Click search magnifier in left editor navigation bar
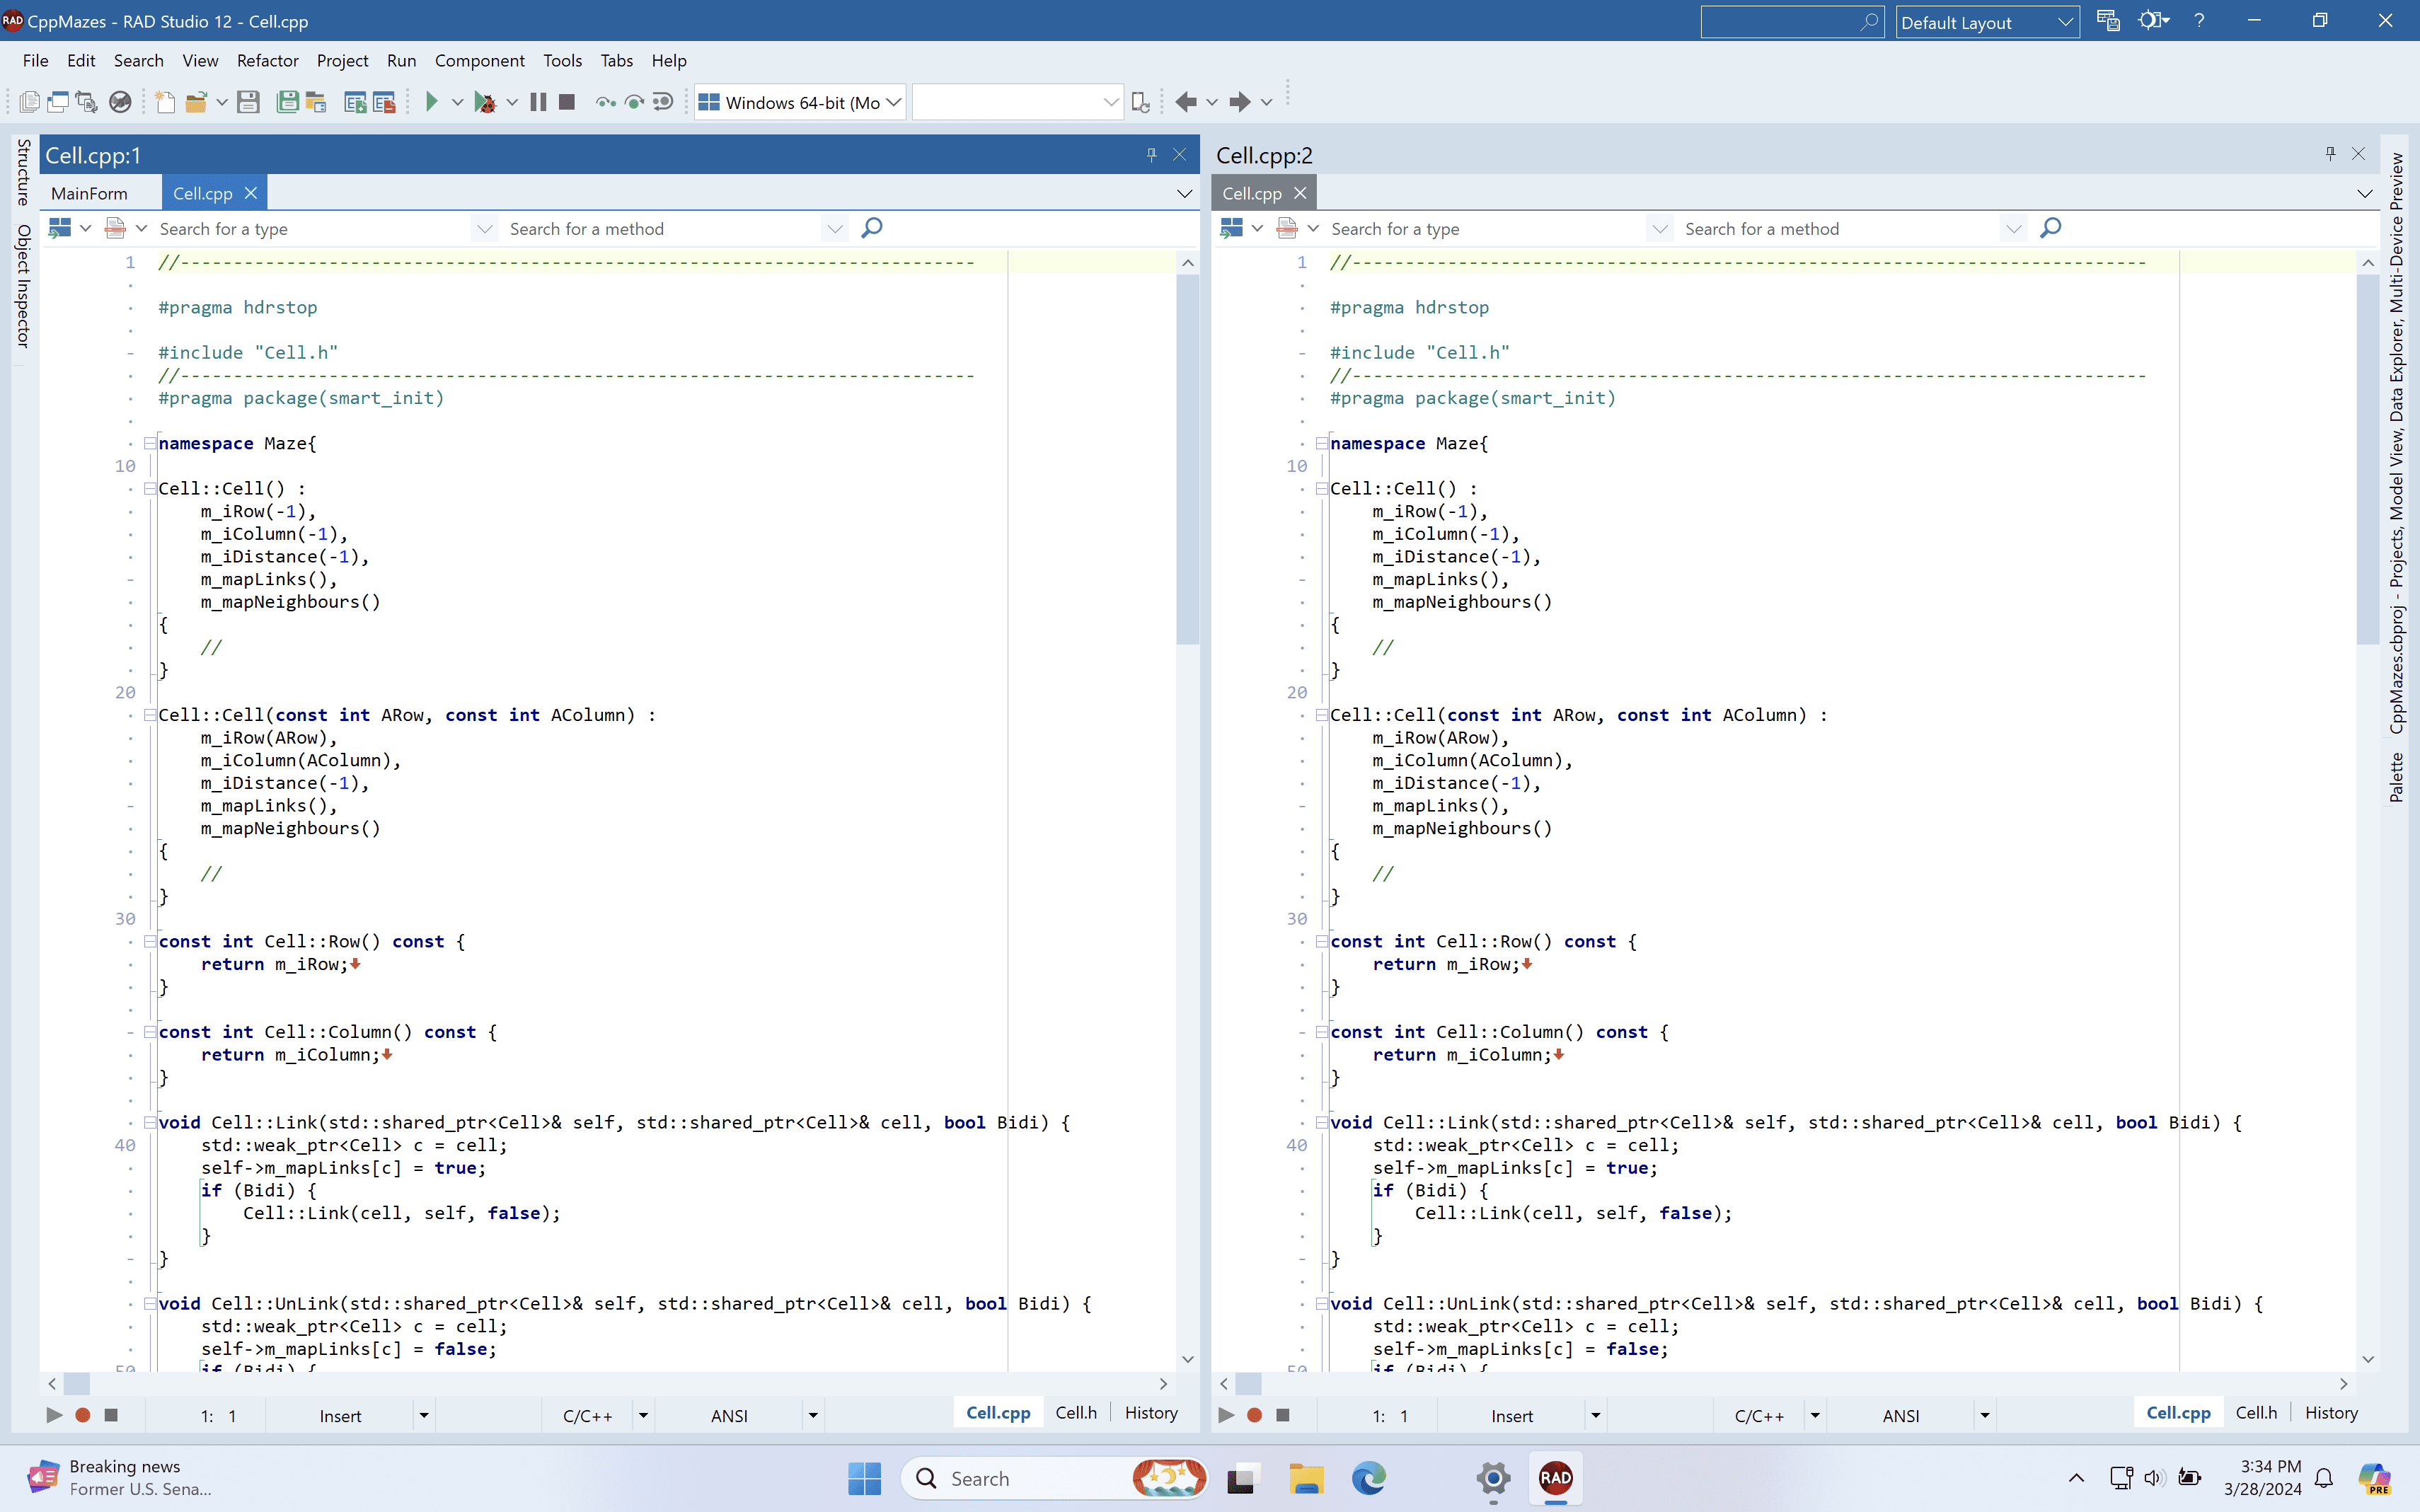Image resolution: width=2420 pixels, height=1512 pixels. pyautogui.click(x=872, y=228)
